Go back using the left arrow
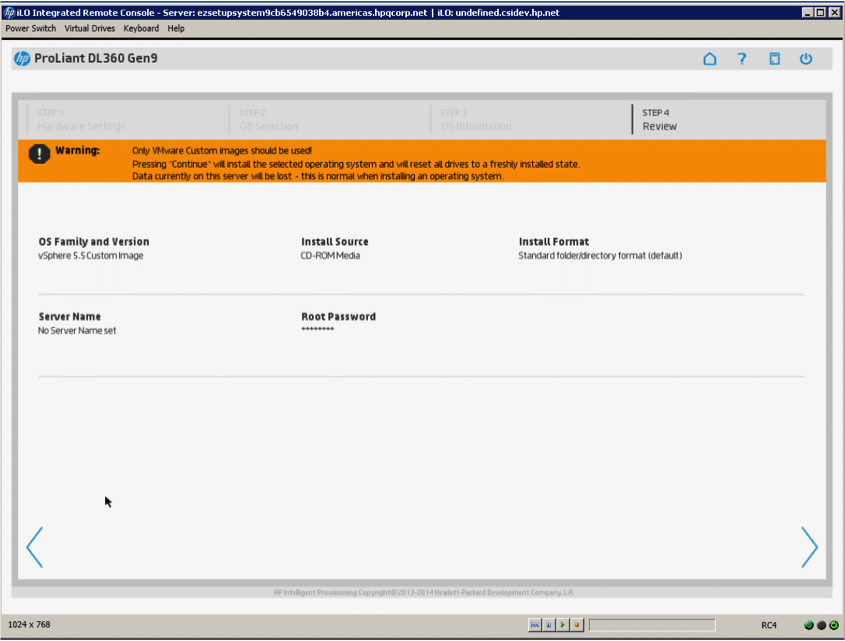 coord(35,547)
